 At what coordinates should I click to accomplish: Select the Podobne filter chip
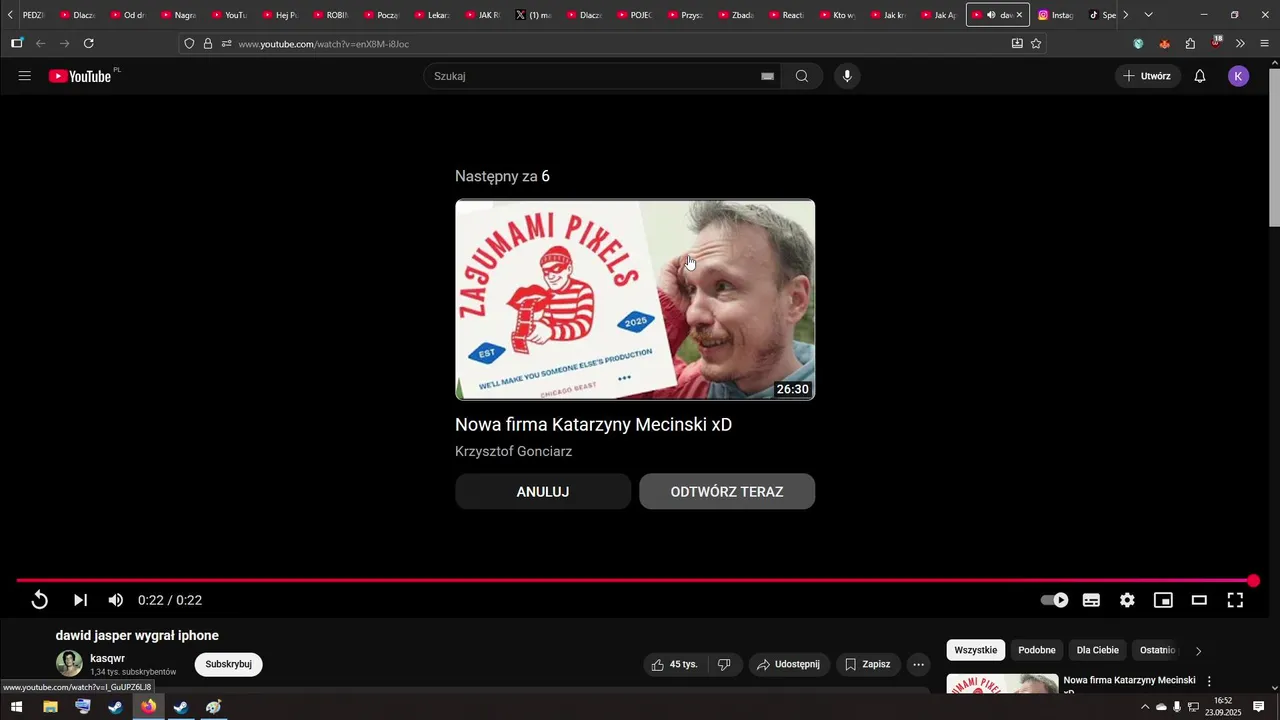click(1037, 650)
